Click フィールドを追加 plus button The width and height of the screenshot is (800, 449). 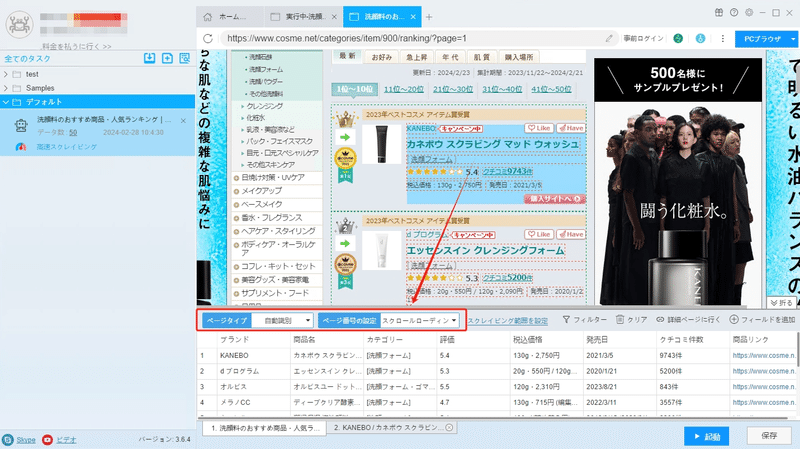[762, 319]
